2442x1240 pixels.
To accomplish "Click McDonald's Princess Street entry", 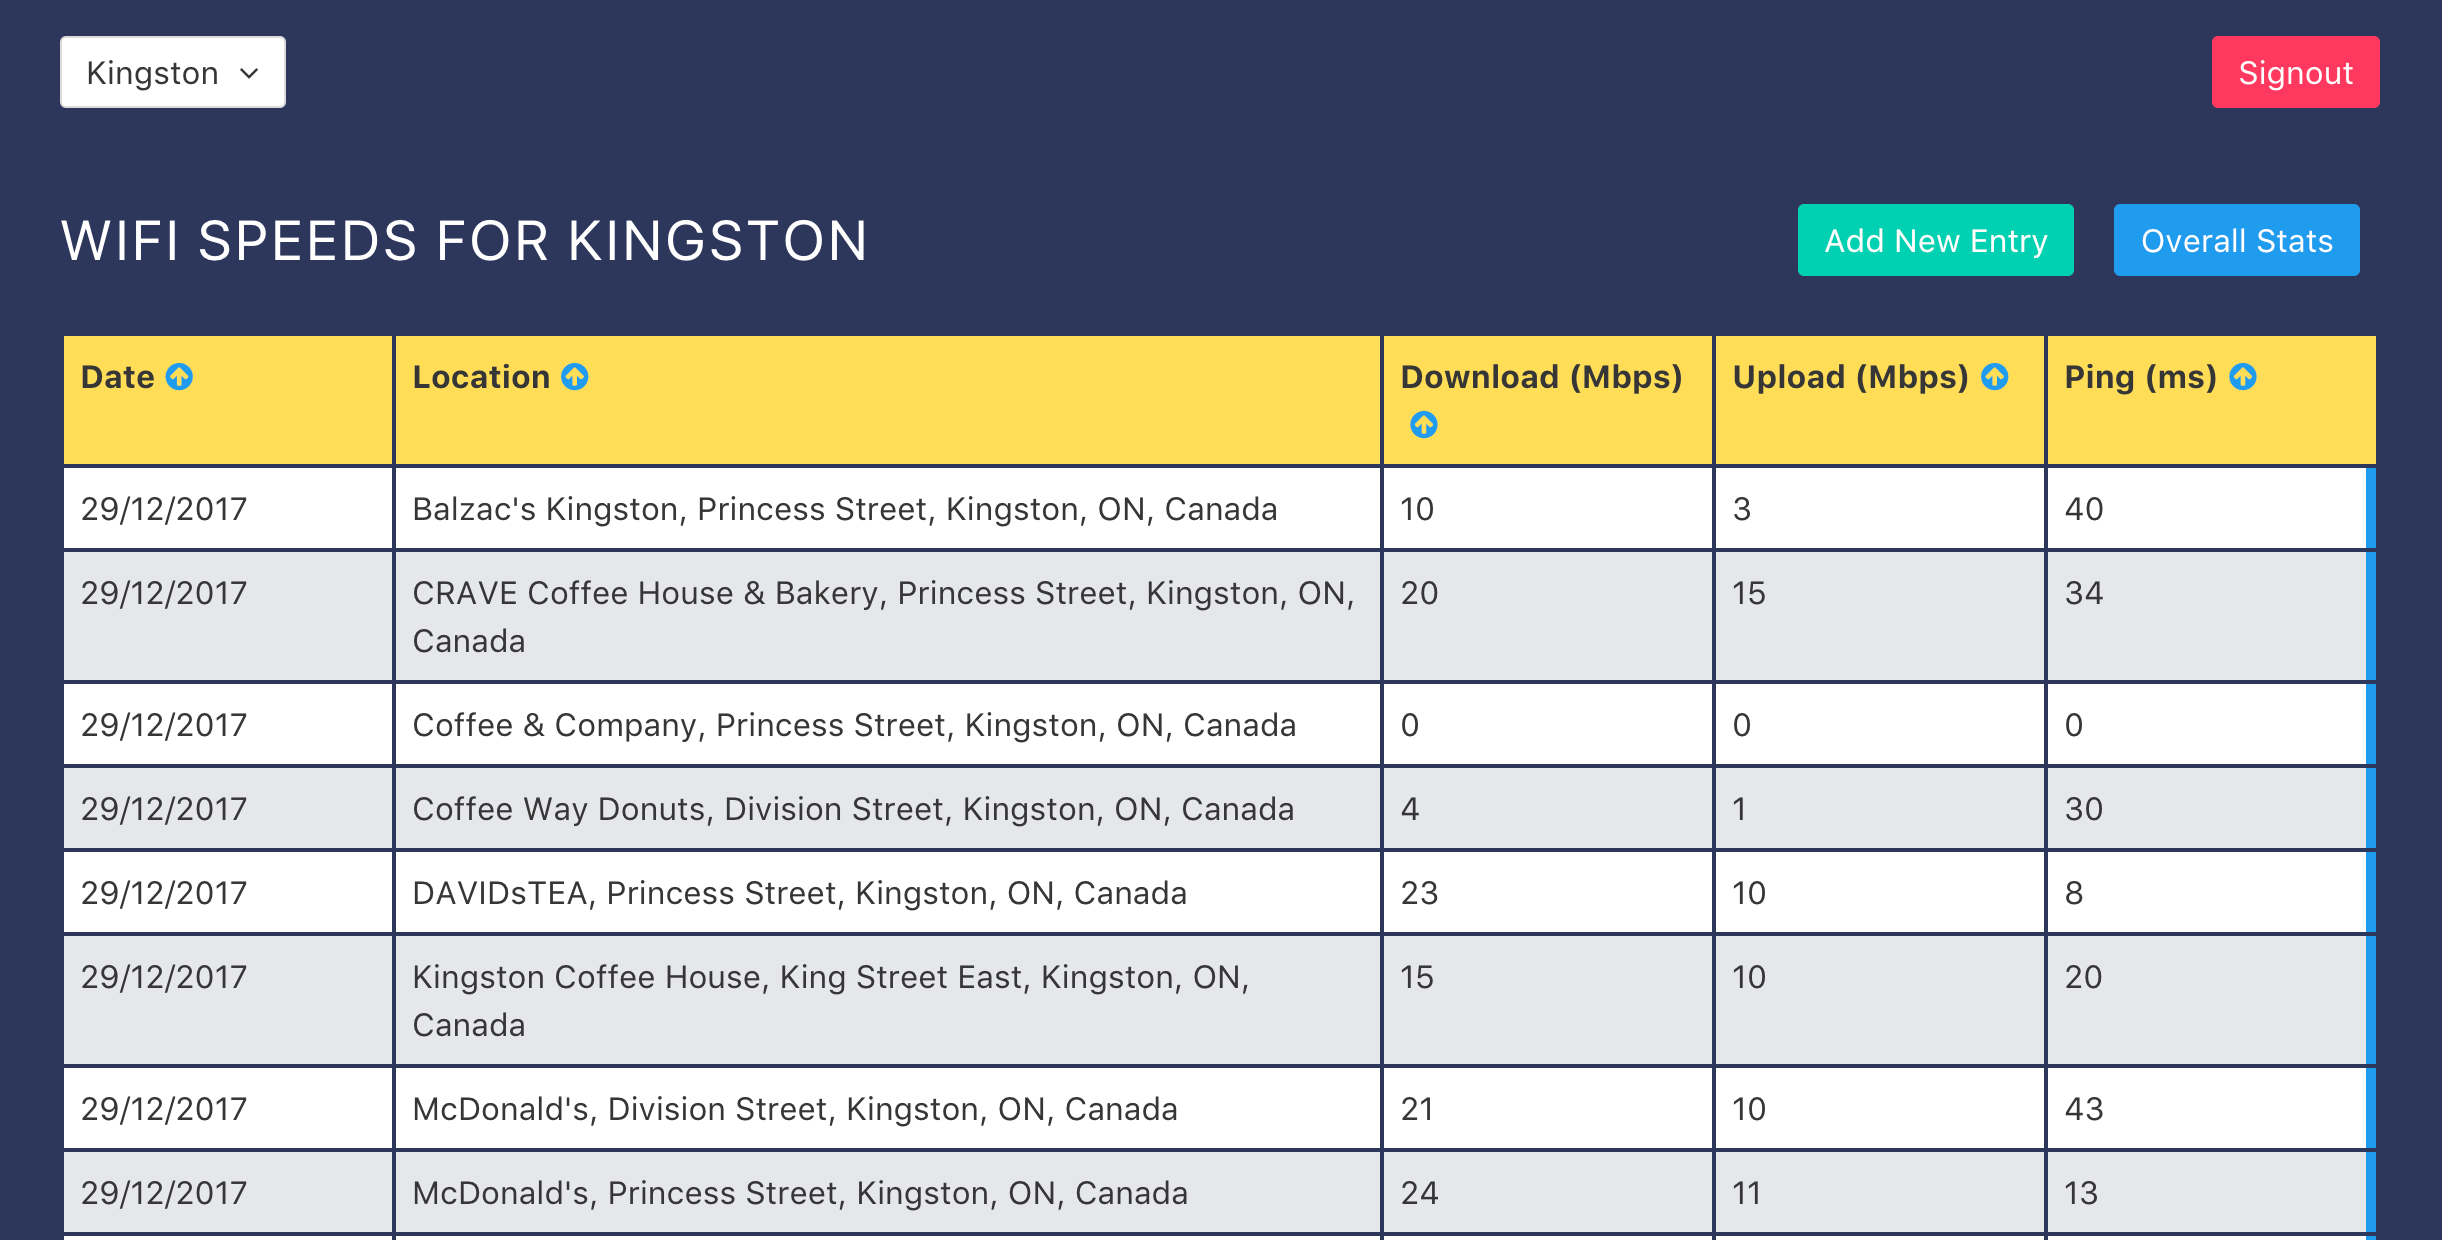I will click(x=799, y=1193).
